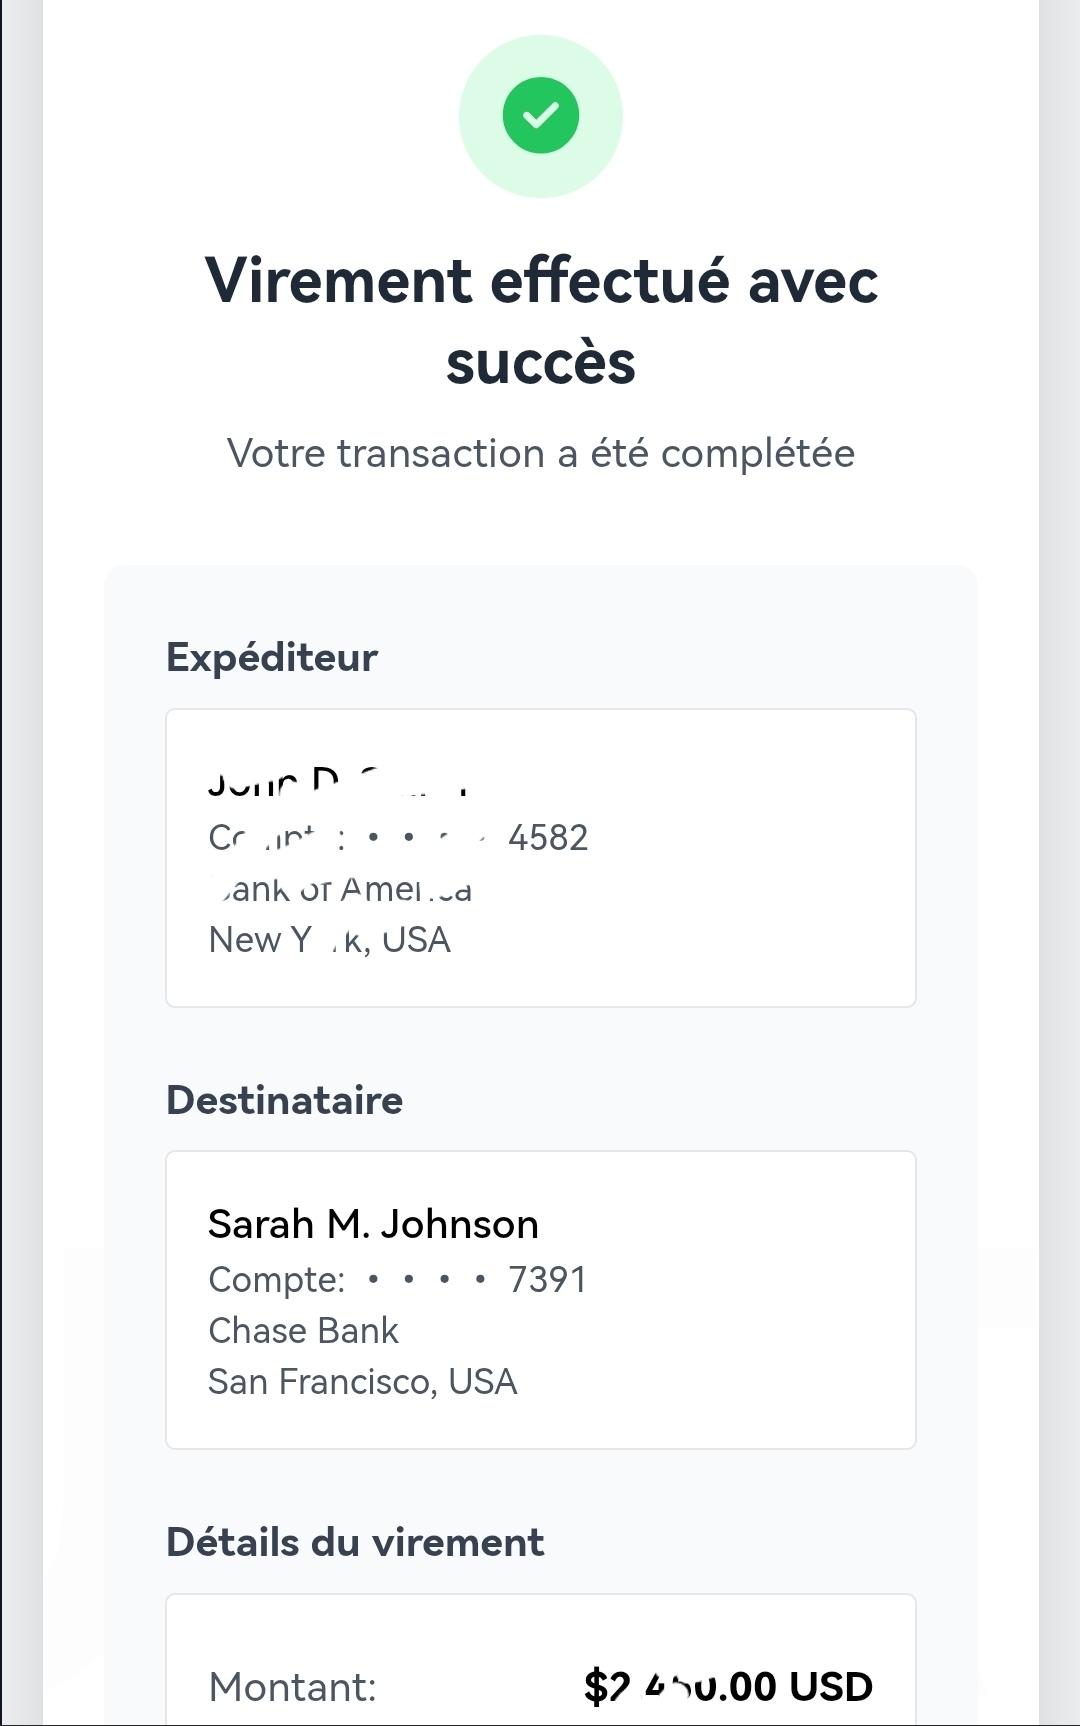Click the green checkmark success icon
This screenshot has height=1726, width=1080.
point(540,116)
